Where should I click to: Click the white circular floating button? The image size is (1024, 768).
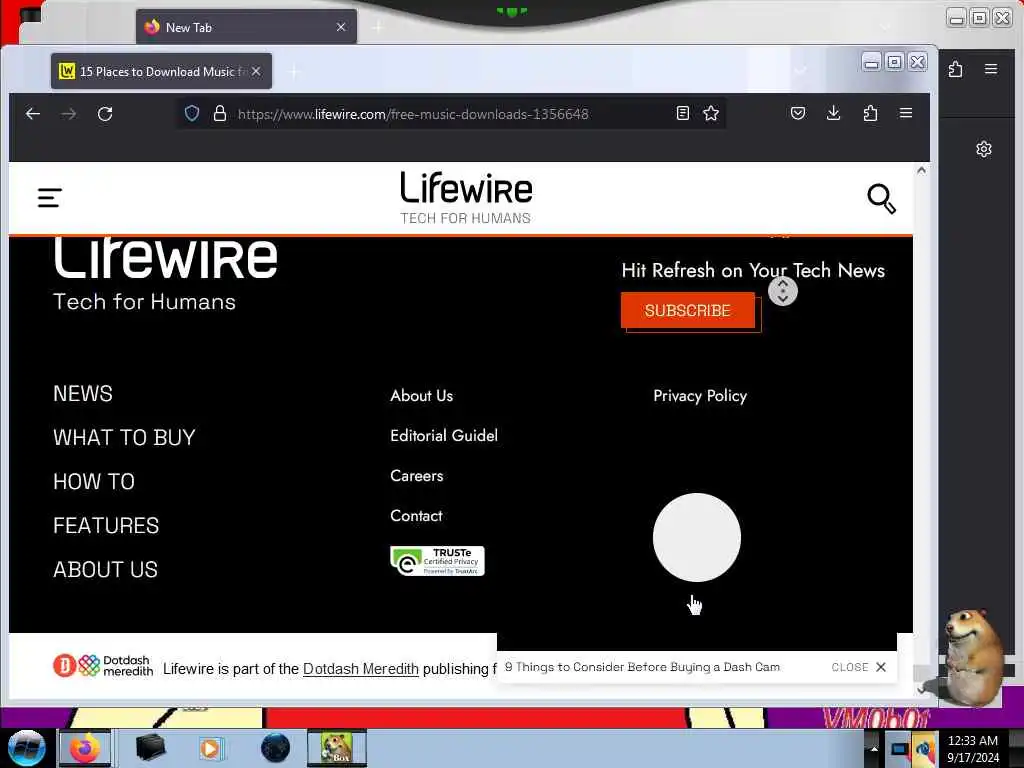click(697, 537)
